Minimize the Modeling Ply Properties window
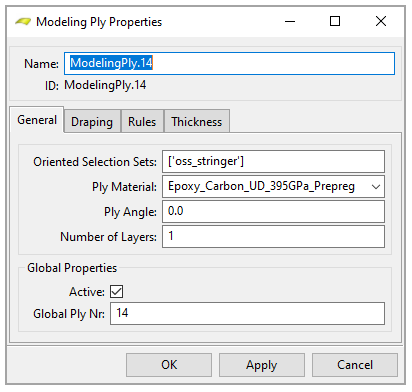 (290, 22)
